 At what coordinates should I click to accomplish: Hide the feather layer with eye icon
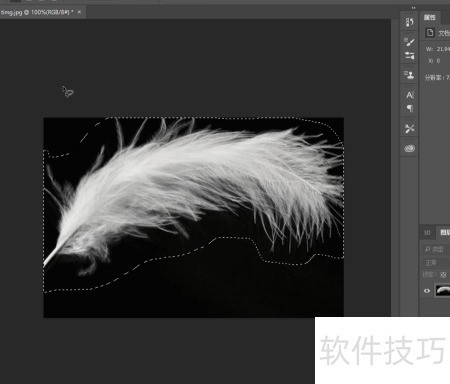[427, 291]
